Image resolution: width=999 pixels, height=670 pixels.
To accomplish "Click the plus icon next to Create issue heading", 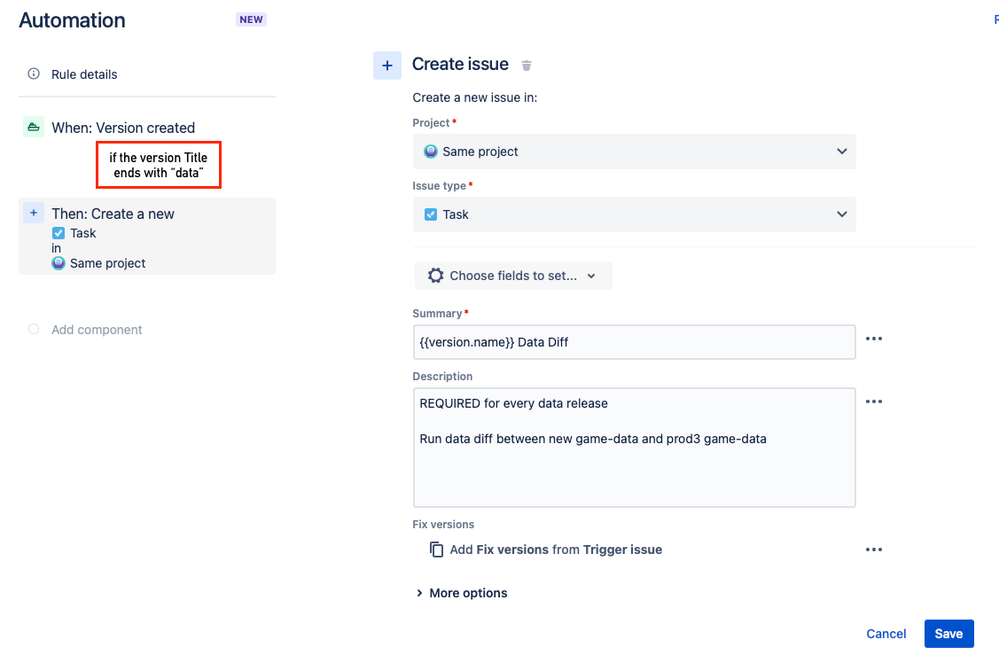I will [387, 66].
